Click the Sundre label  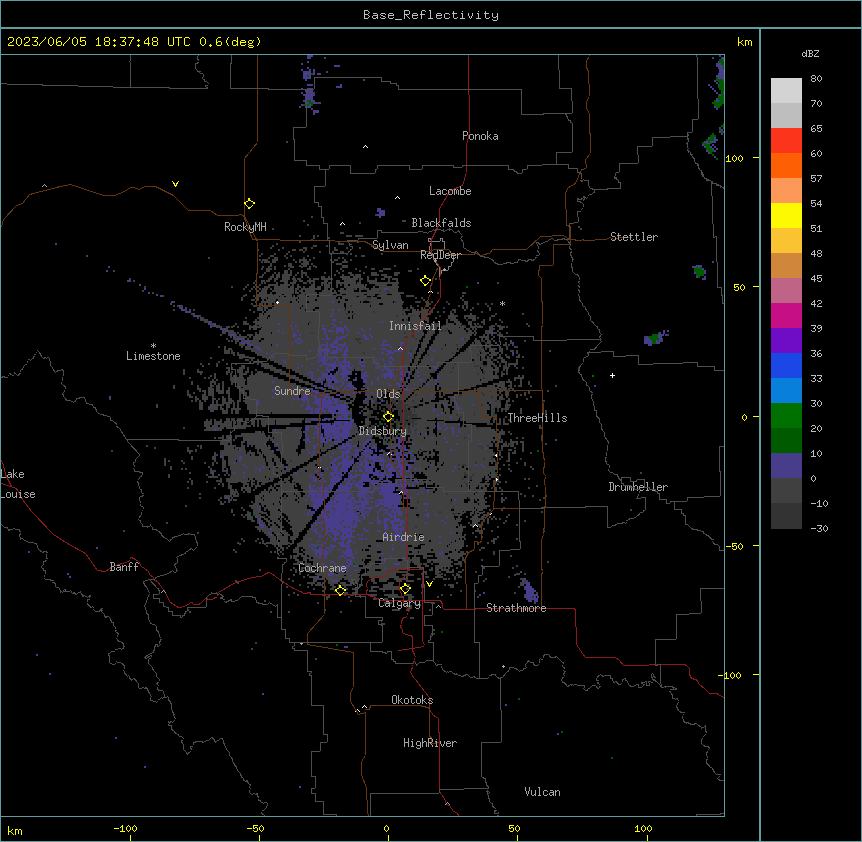tap(292, 391)
